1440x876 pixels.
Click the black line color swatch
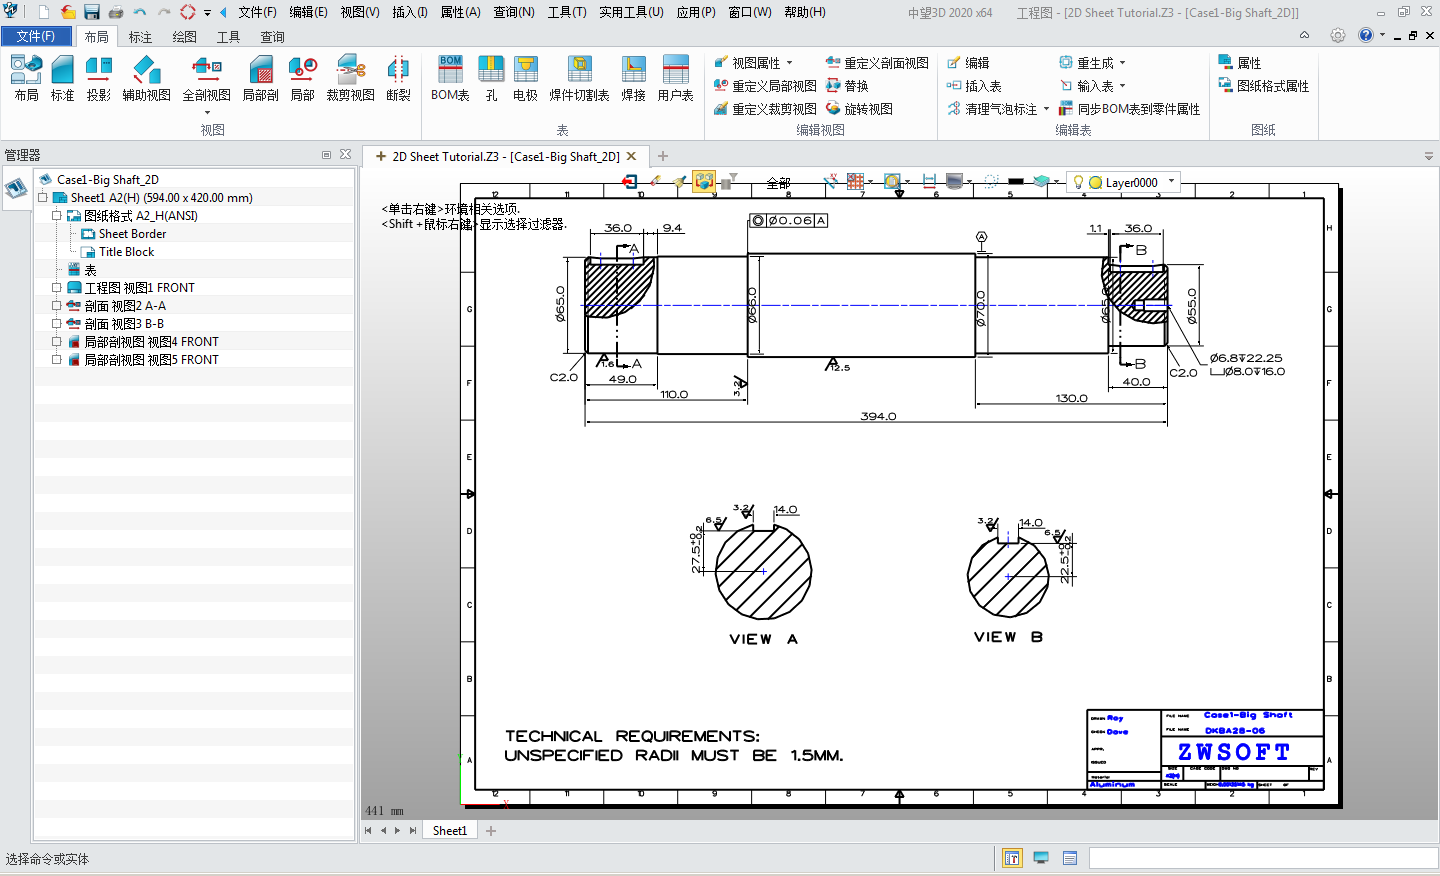(1016, 182)
